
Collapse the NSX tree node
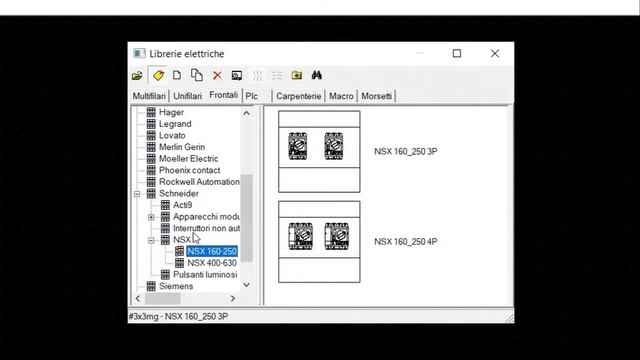pyautogui.click(x=151, y=240)
